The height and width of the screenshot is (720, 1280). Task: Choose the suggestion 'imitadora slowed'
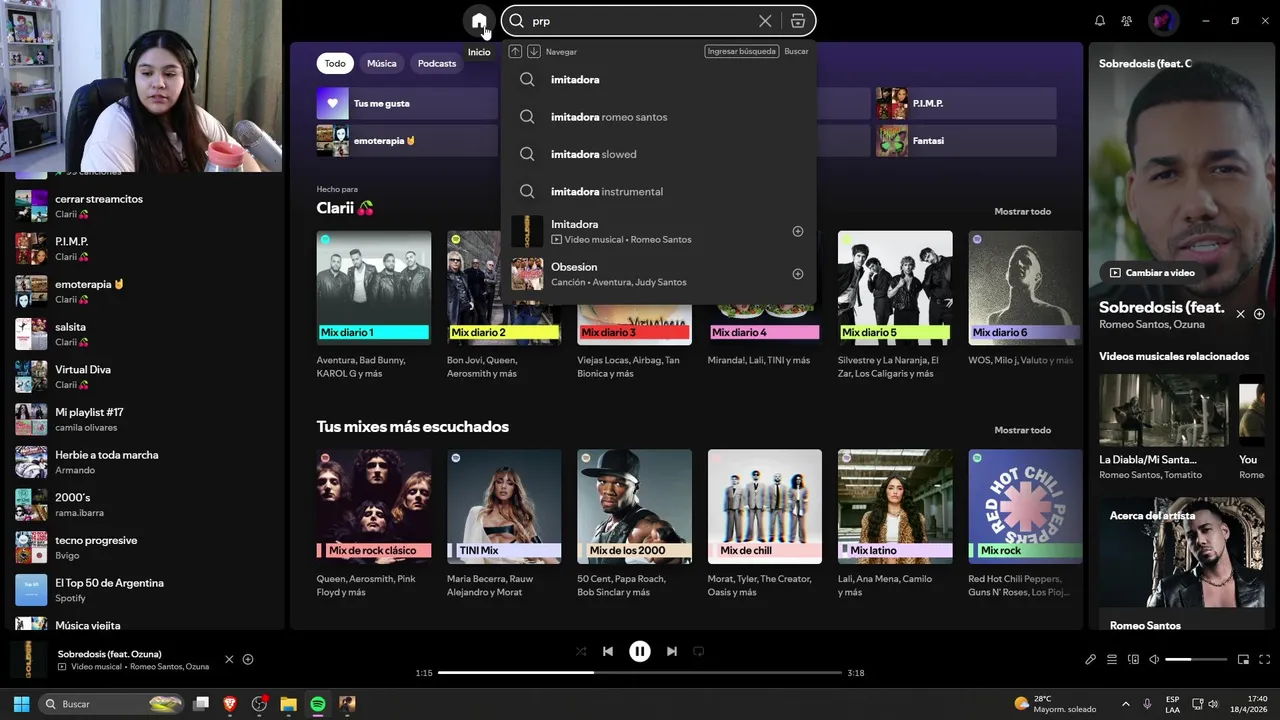click(659, 154)
